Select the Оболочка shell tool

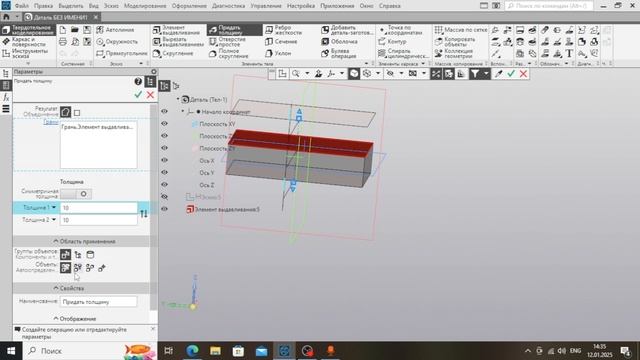coord(340,42)
